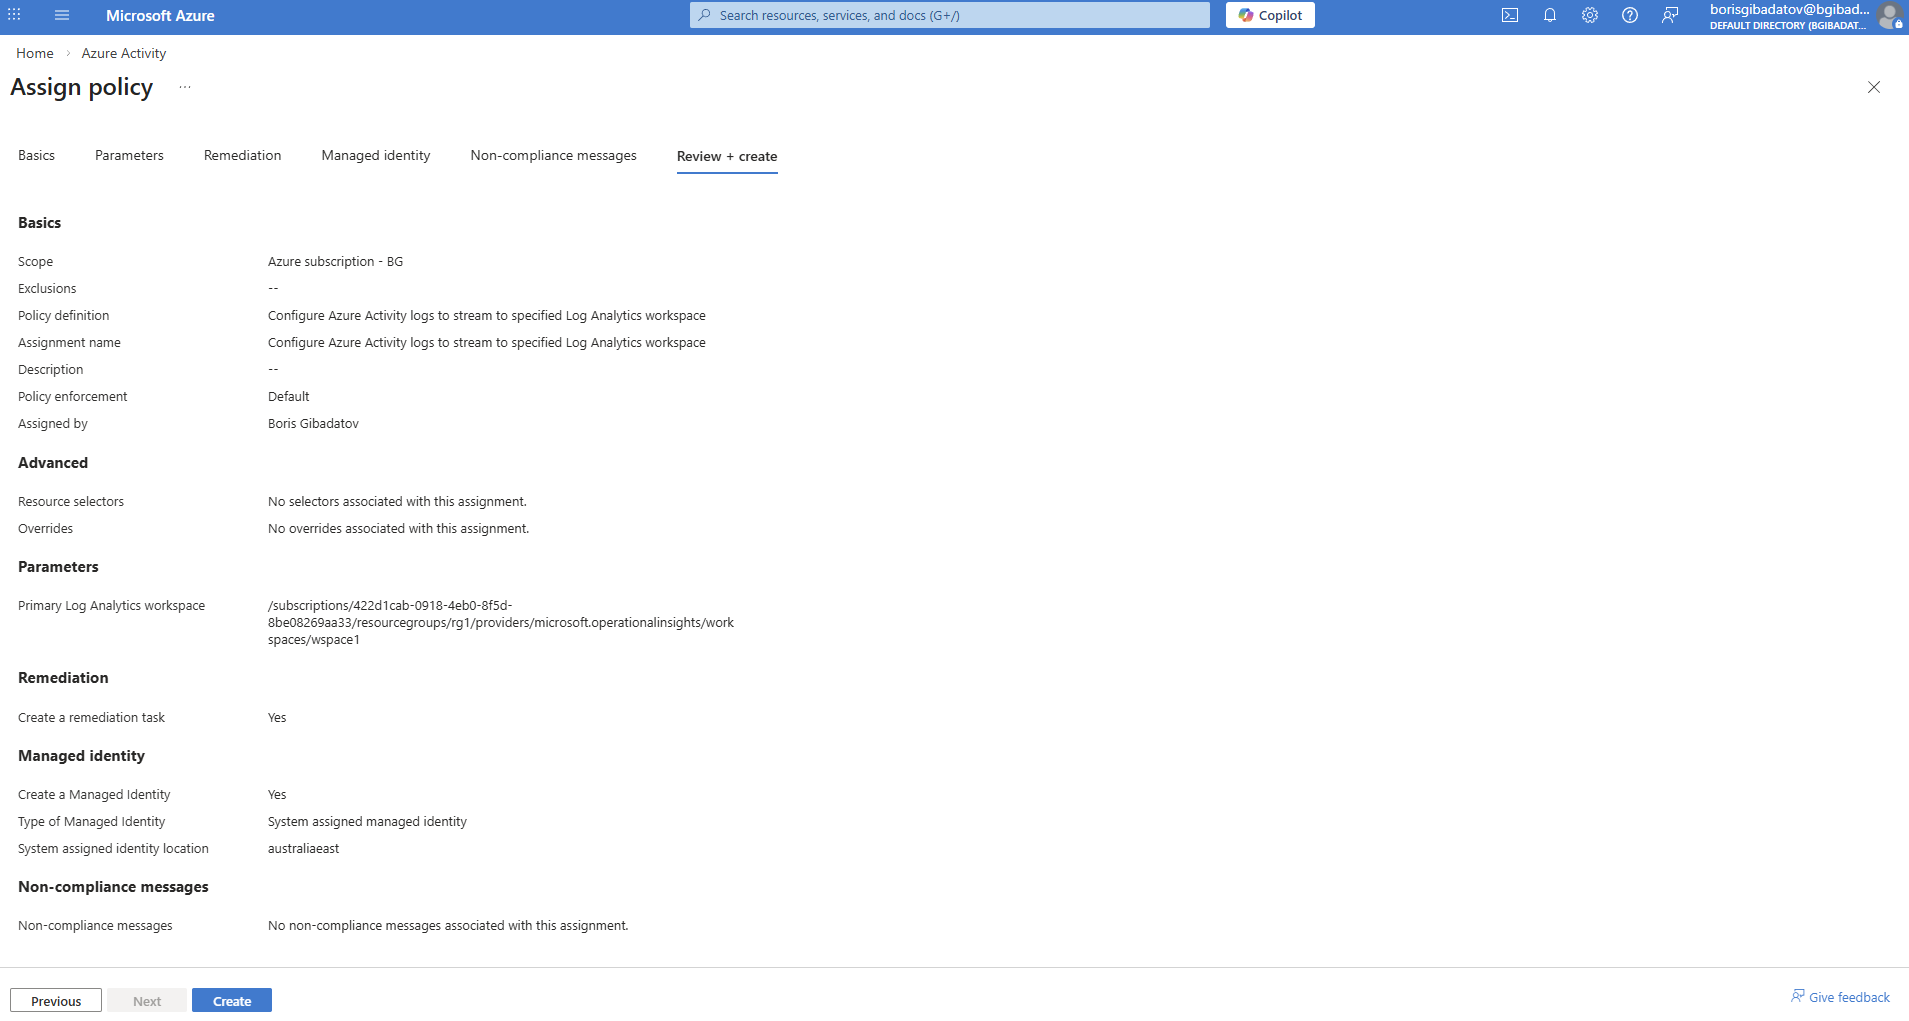The image size is (1909, 1021).
Task: Navigate to Home breadcrumb link
Action: tap(35, 53)
